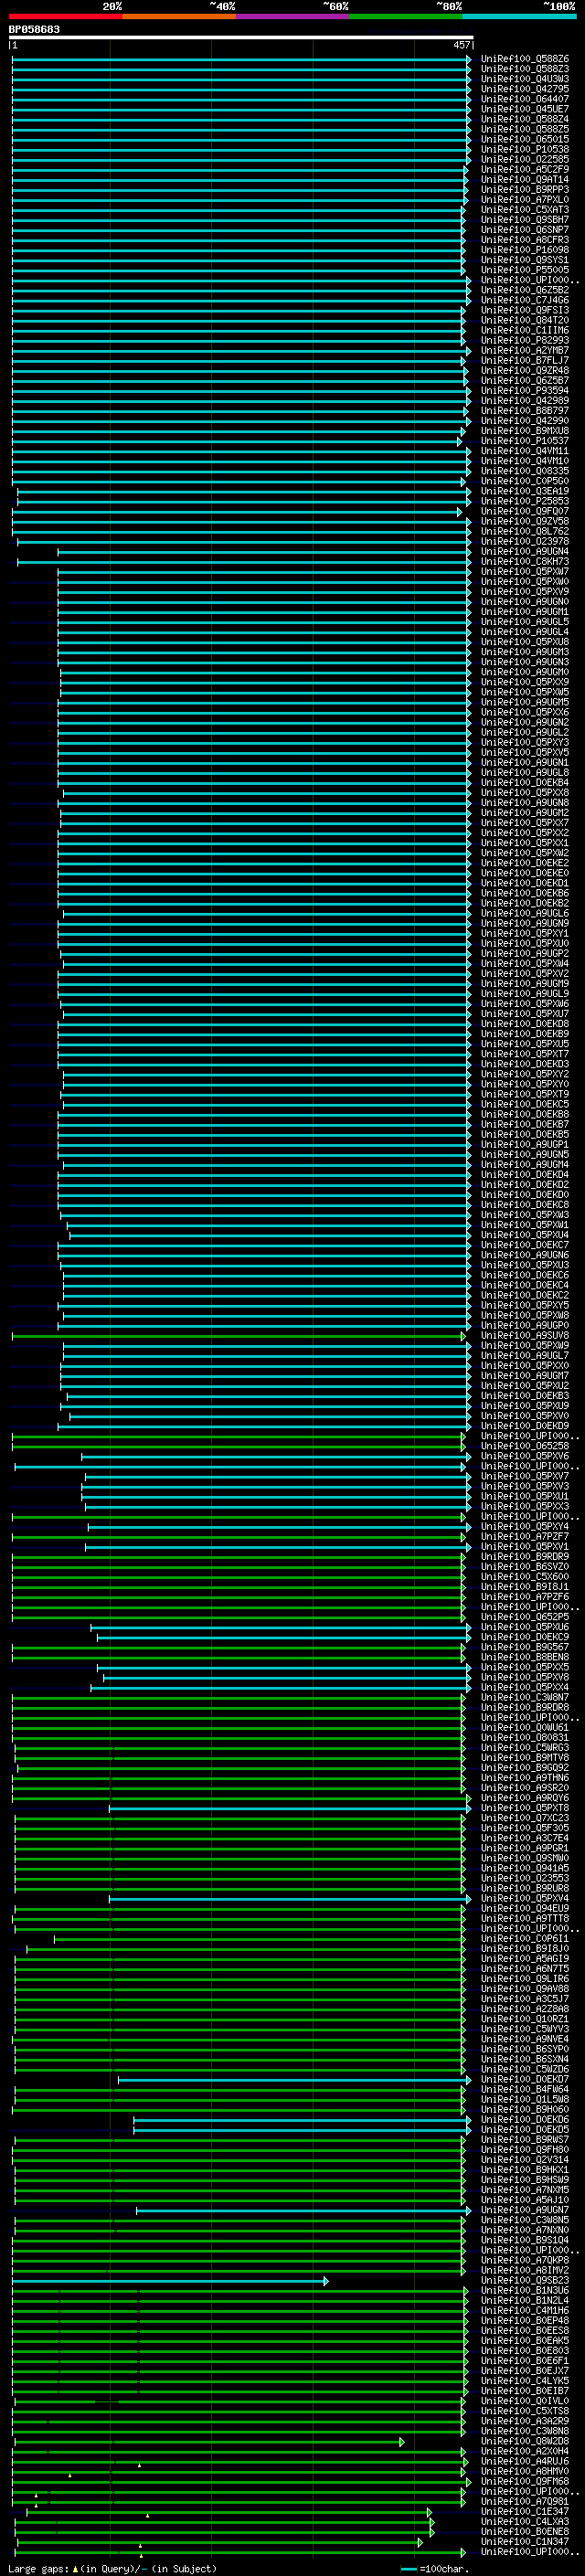Click the Large gaps legend text
Image resolution: width=585 pixels, height=2576 pixels.
tap(112, 2569)
